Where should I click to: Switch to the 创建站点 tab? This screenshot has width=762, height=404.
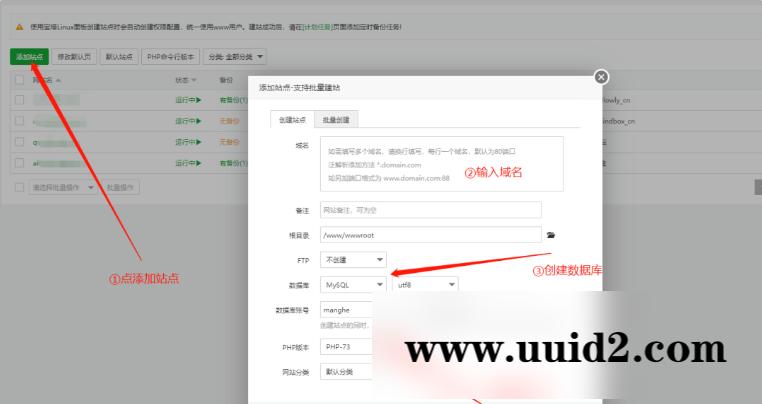(x=293, y=120)
